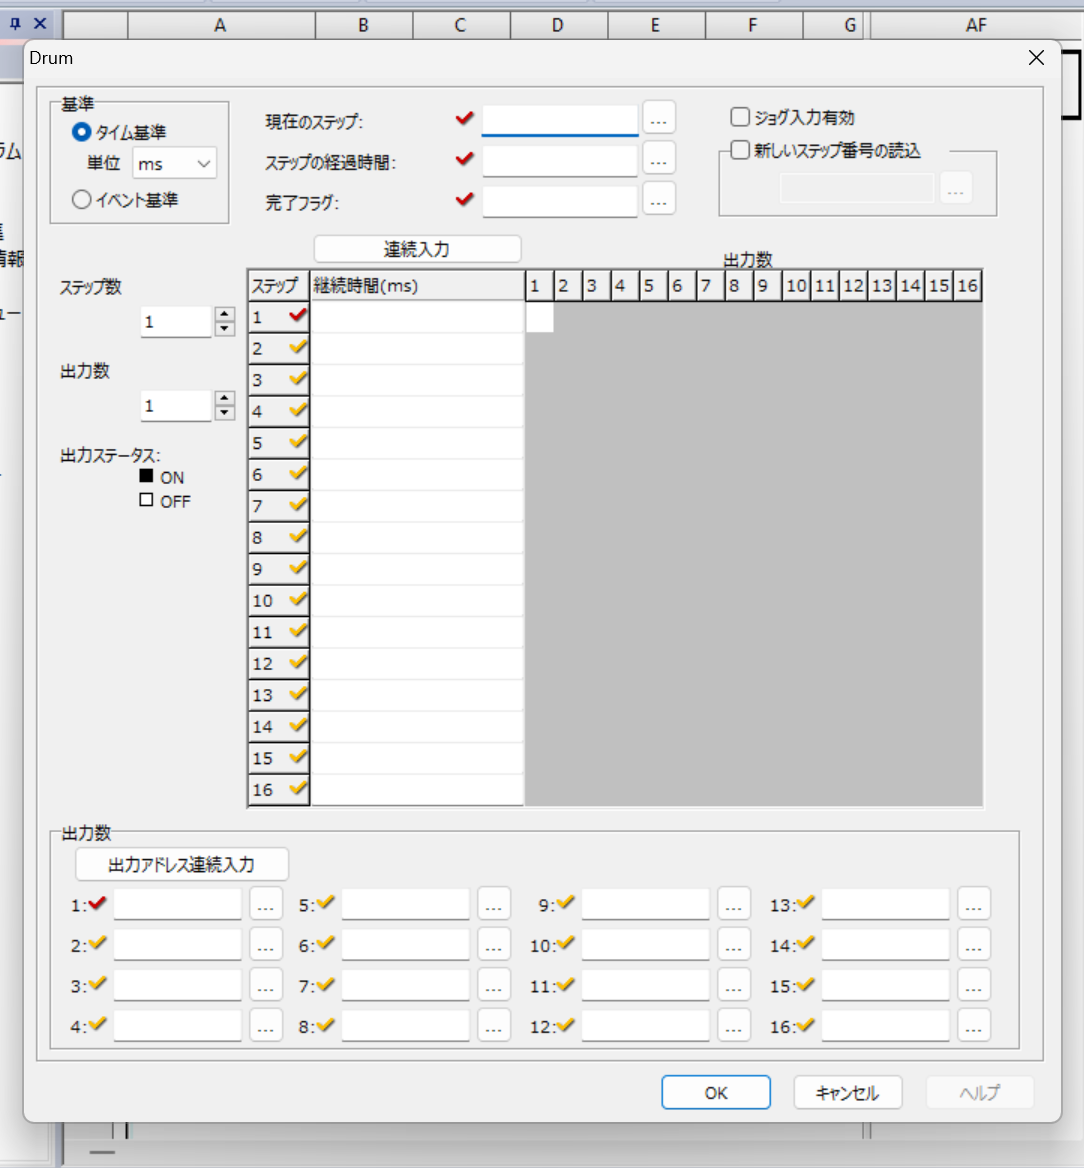Click output address field 13

click(x=885, y=904)
